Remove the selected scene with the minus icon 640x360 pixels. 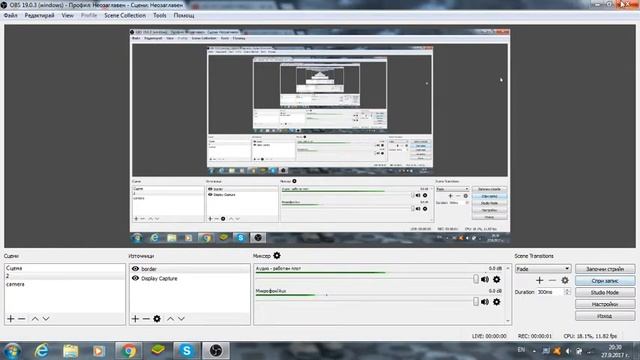[22, 318]
